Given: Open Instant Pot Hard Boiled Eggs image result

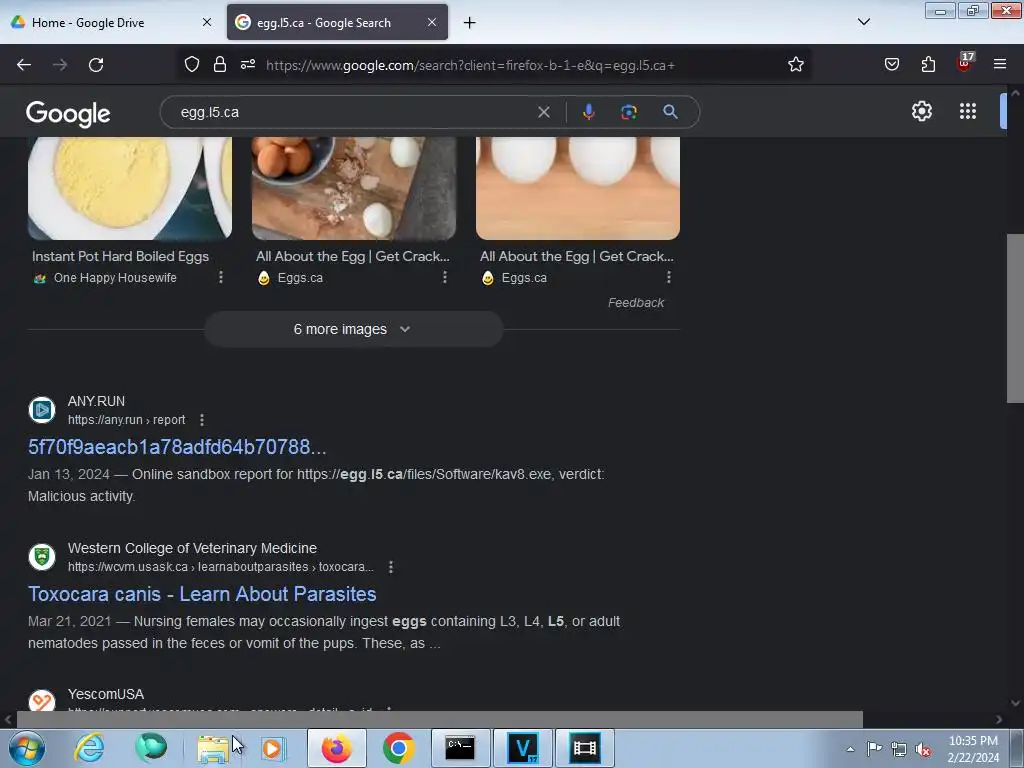Looking at the screenshot, I should 120,256.
